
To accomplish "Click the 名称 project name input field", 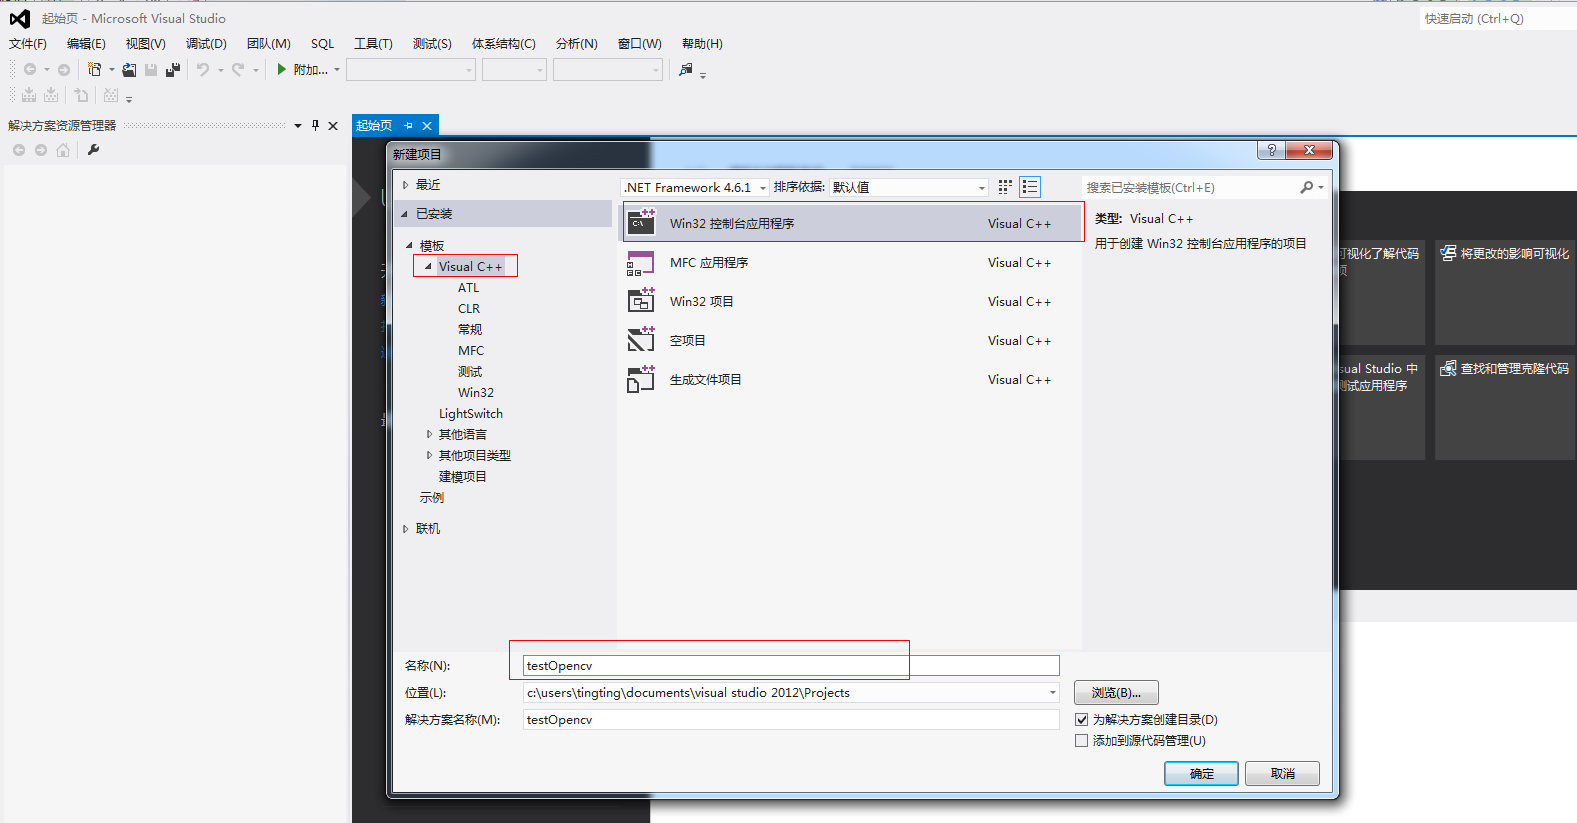I will (x=790, y=665).
